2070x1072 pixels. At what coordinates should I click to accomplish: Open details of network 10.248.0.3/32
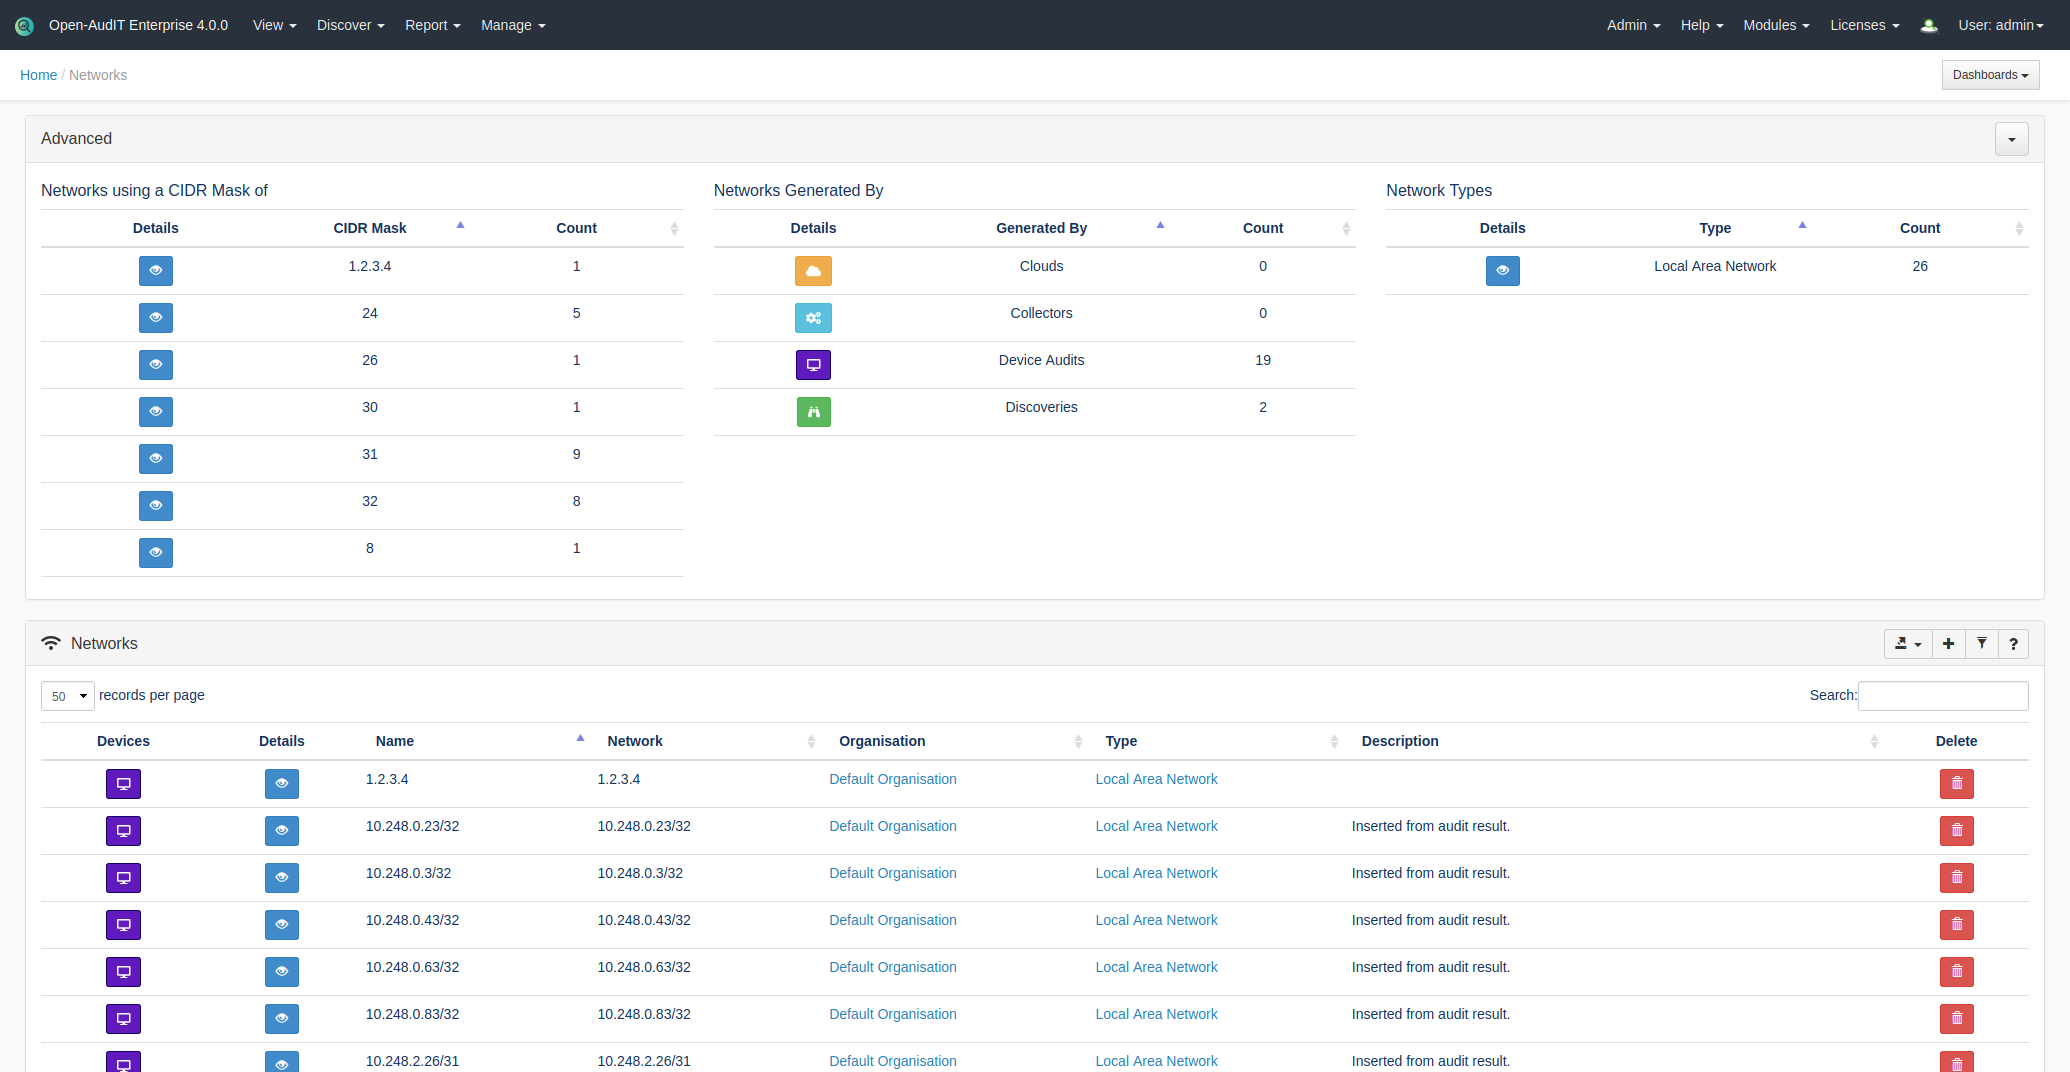point(281,878)
